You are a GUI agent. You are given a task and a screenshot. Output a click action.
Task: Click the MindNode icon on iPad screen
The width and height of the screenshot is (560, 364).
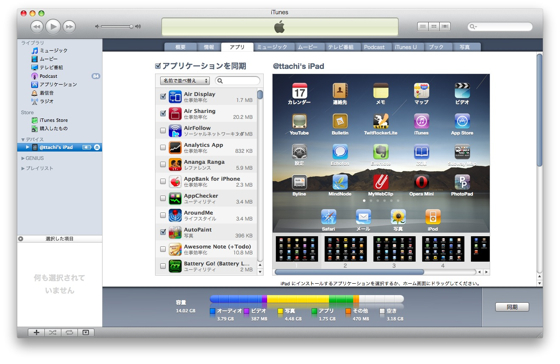pos(340,182)
